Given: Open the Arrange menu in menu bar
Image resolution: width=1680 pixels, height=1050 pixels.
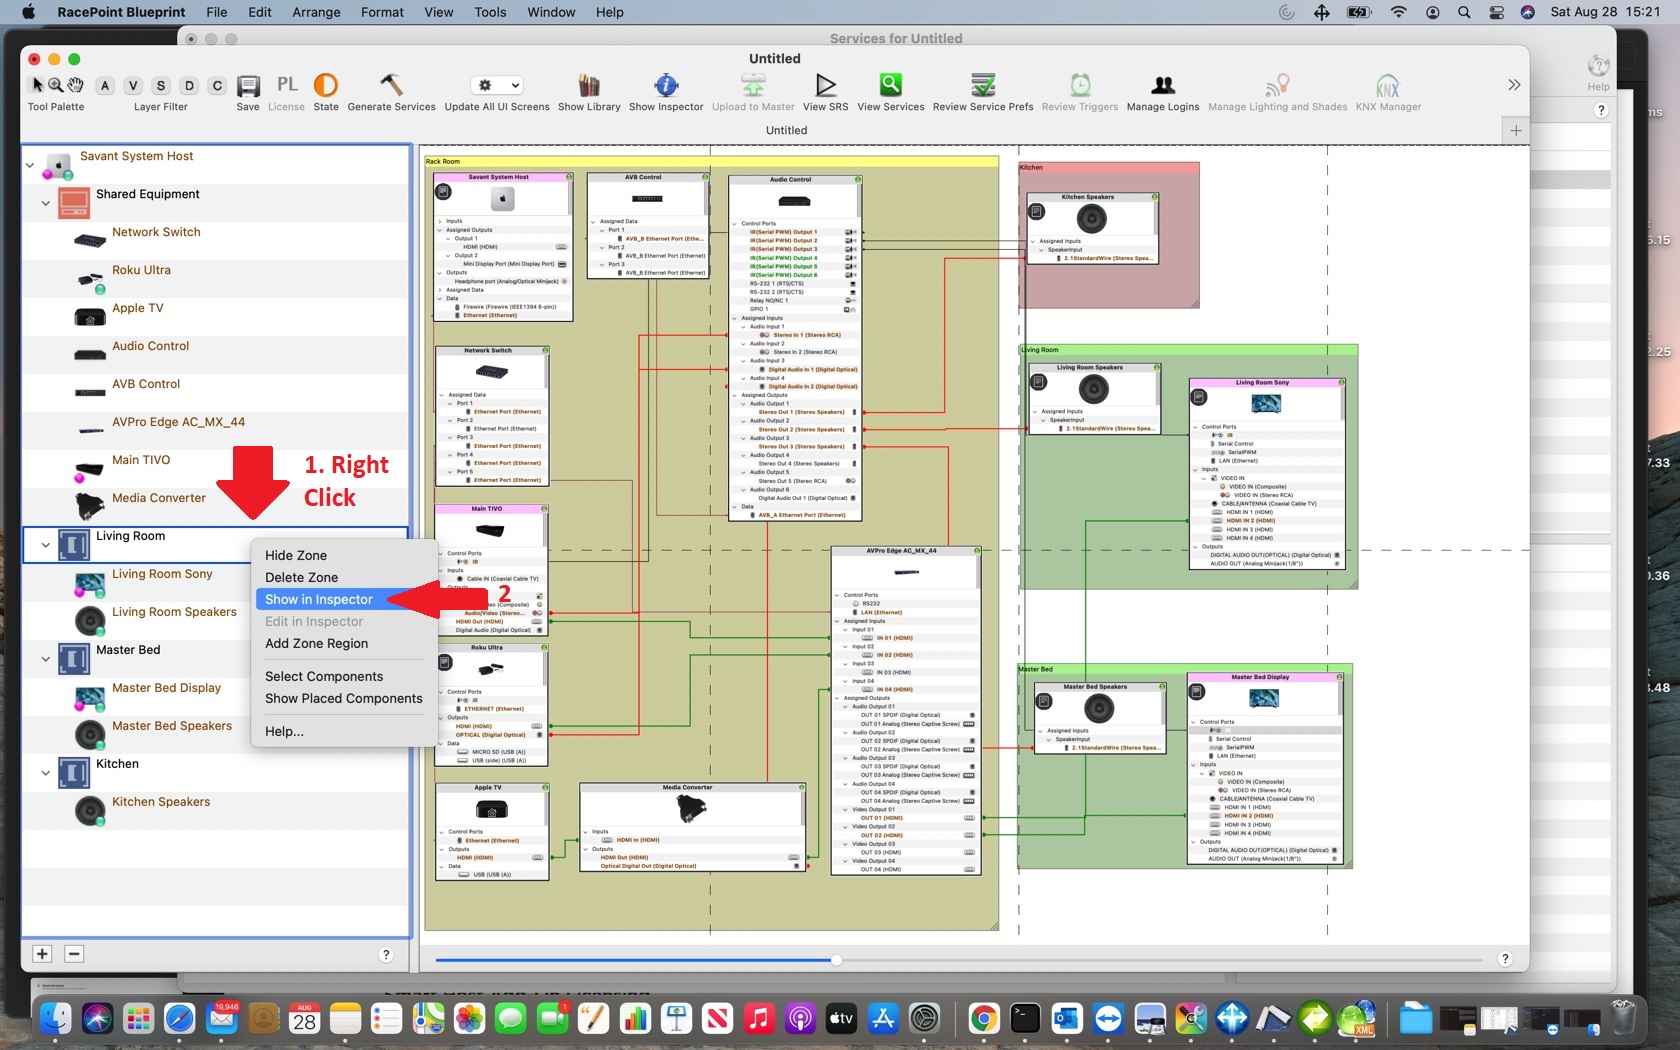Looking at the screenshot, I should point(316,12).
